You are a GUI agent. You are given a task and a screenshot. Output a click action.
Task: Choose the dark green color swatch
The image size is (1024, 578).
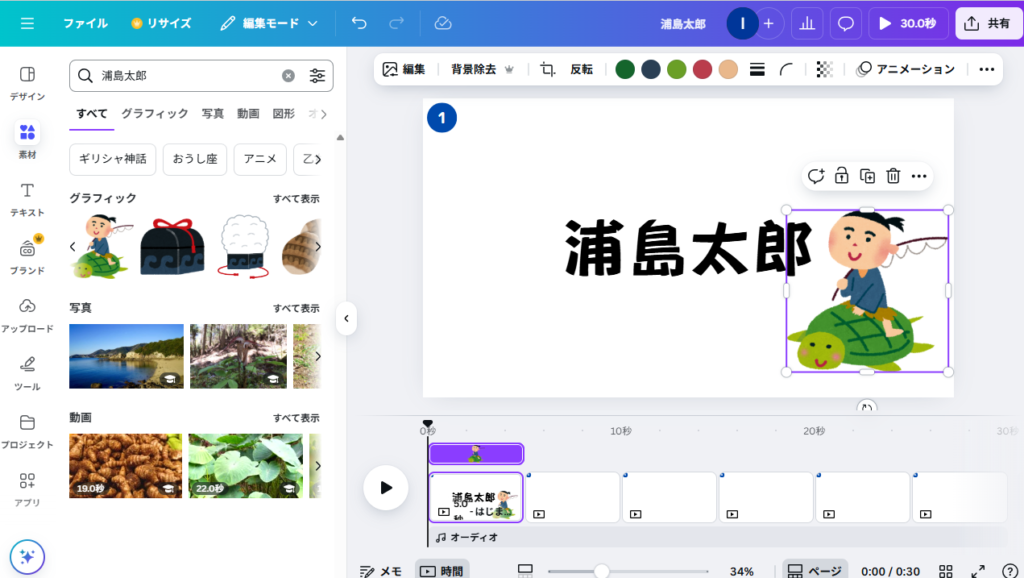625,69
